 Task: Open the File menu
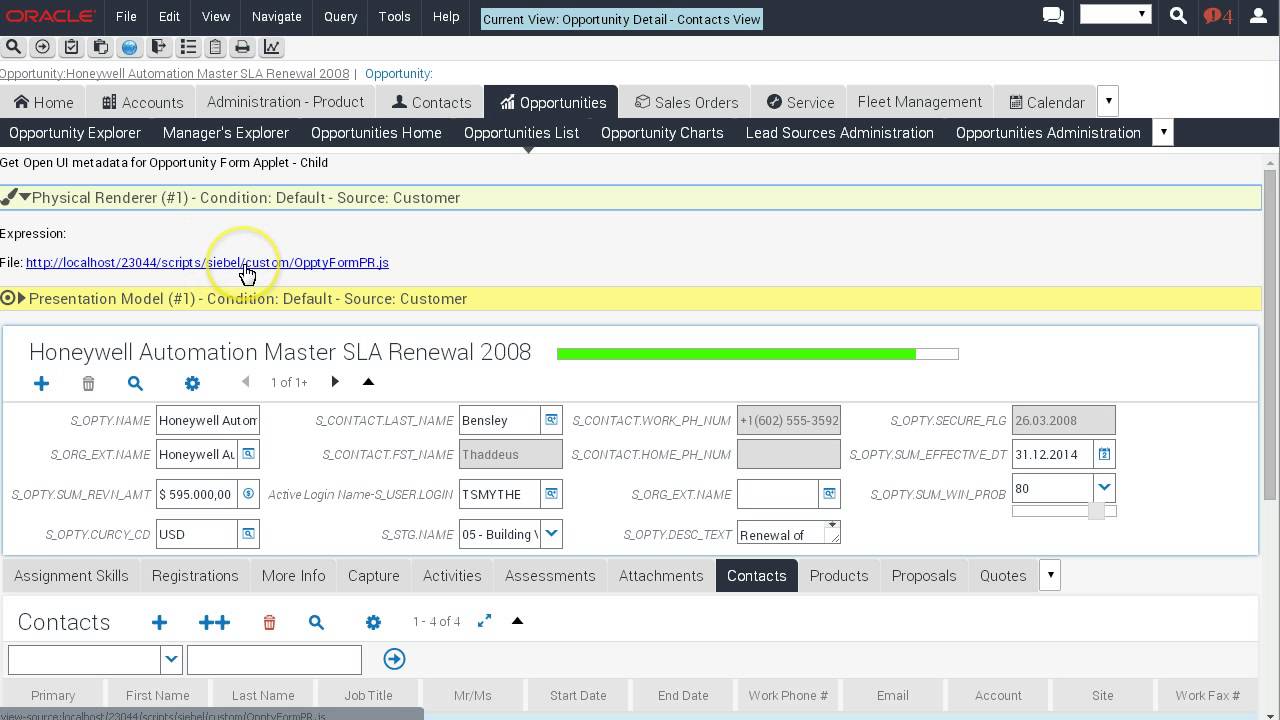pyautogui.click(x=126, y=16)
